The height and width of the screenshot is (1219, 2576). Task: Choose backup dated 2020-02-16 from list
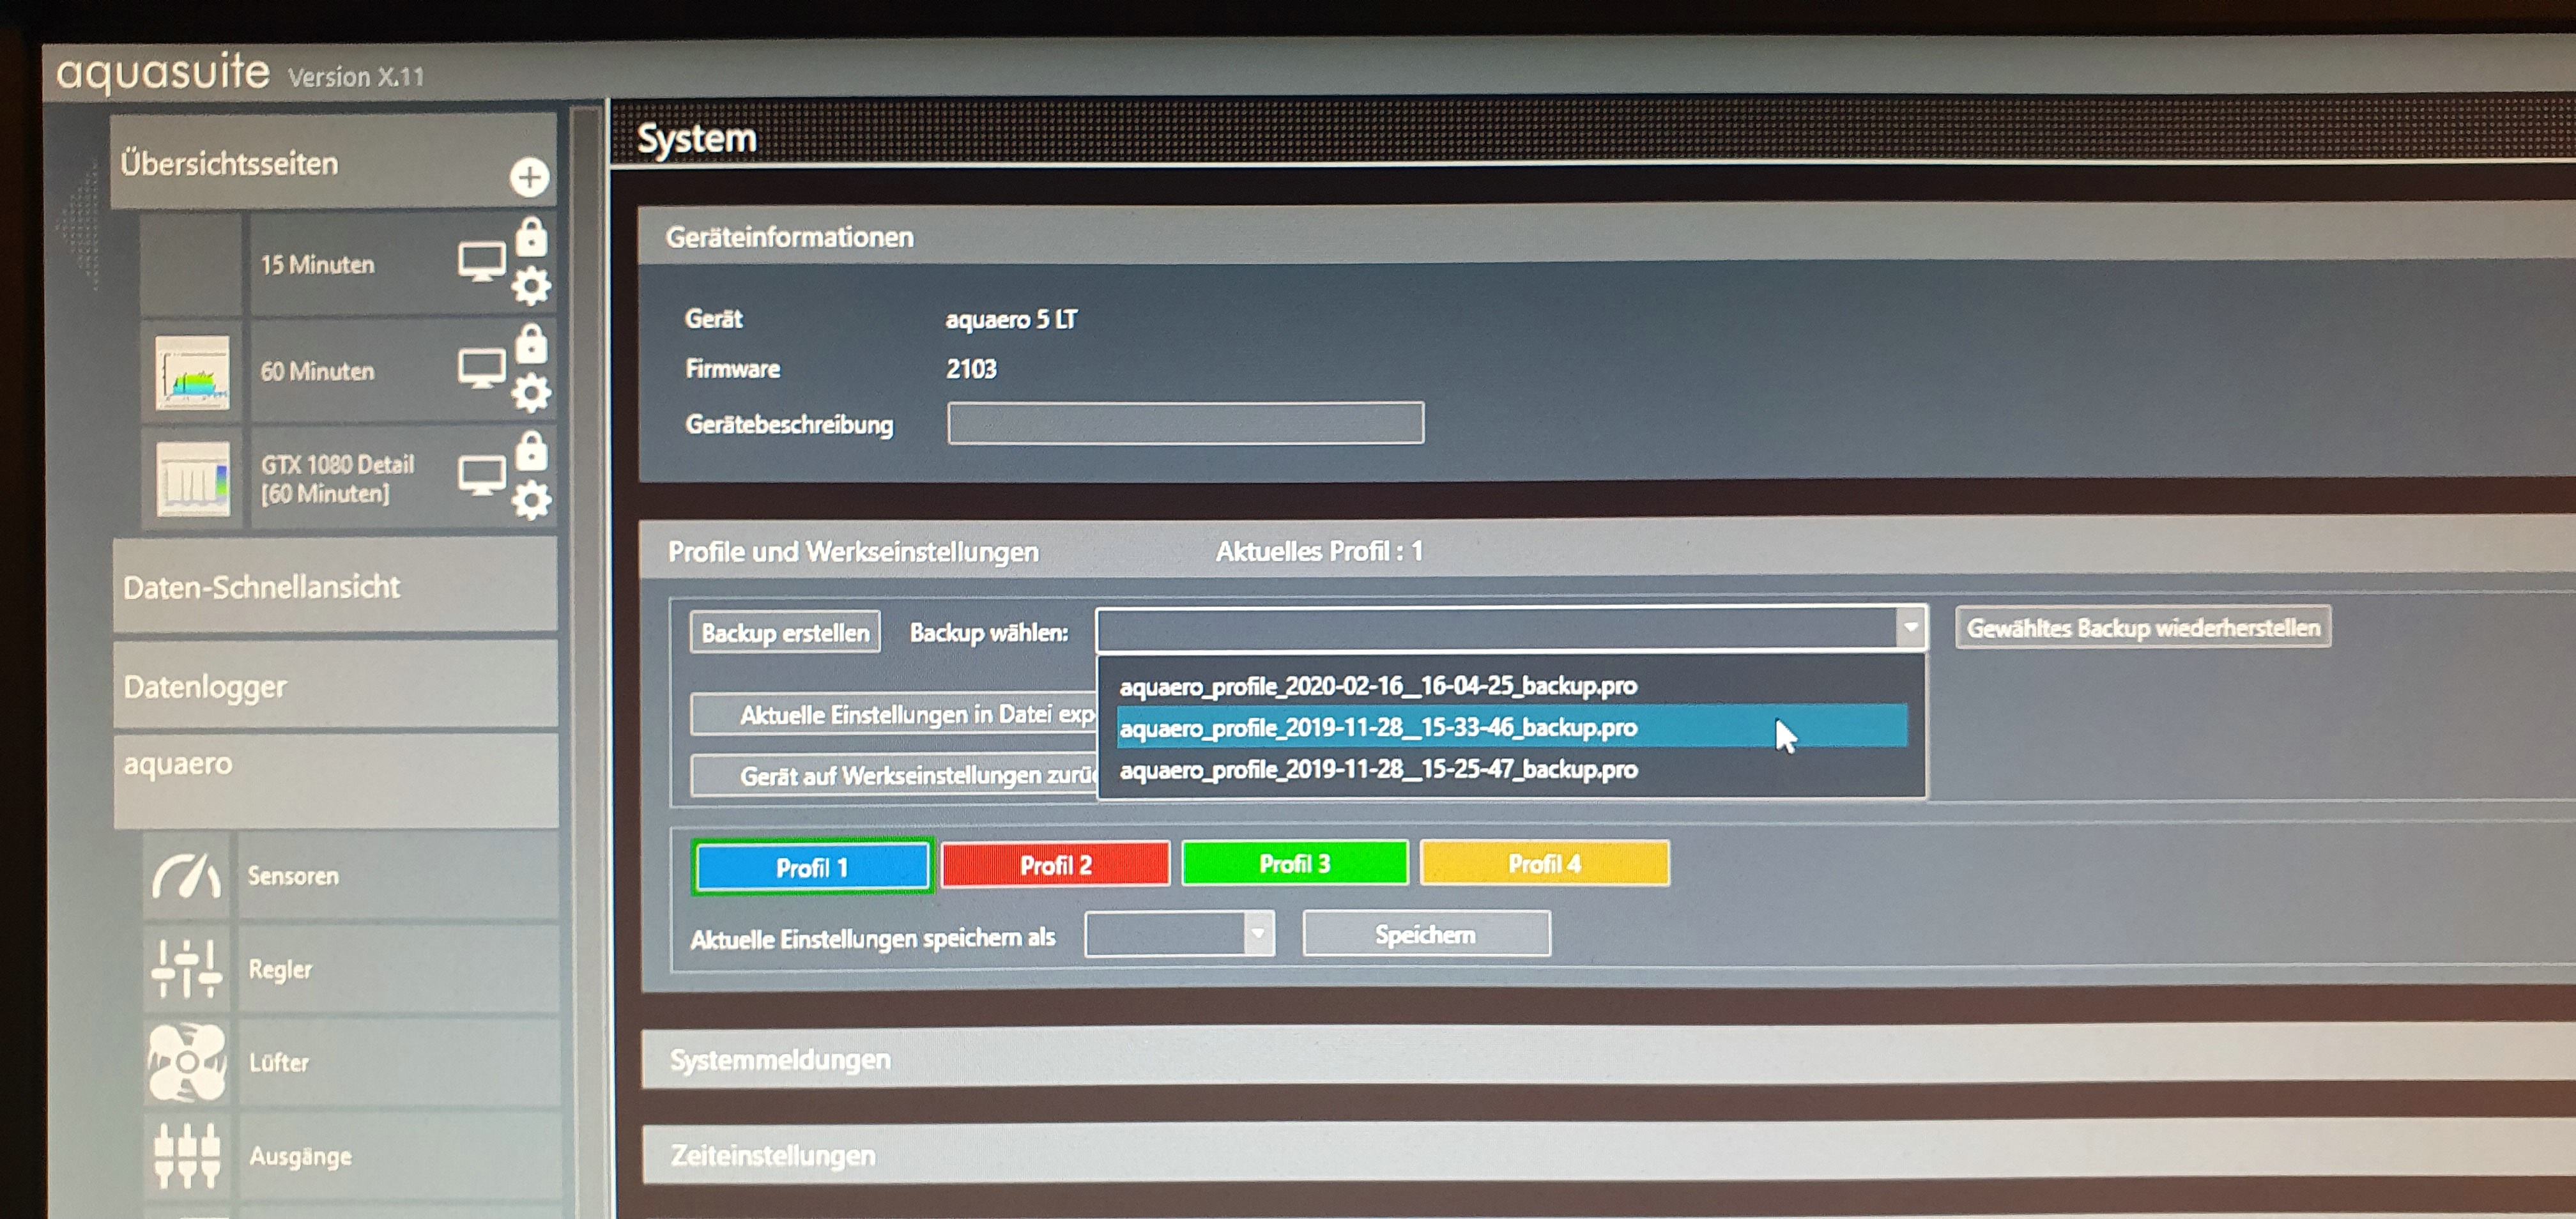1377,686
